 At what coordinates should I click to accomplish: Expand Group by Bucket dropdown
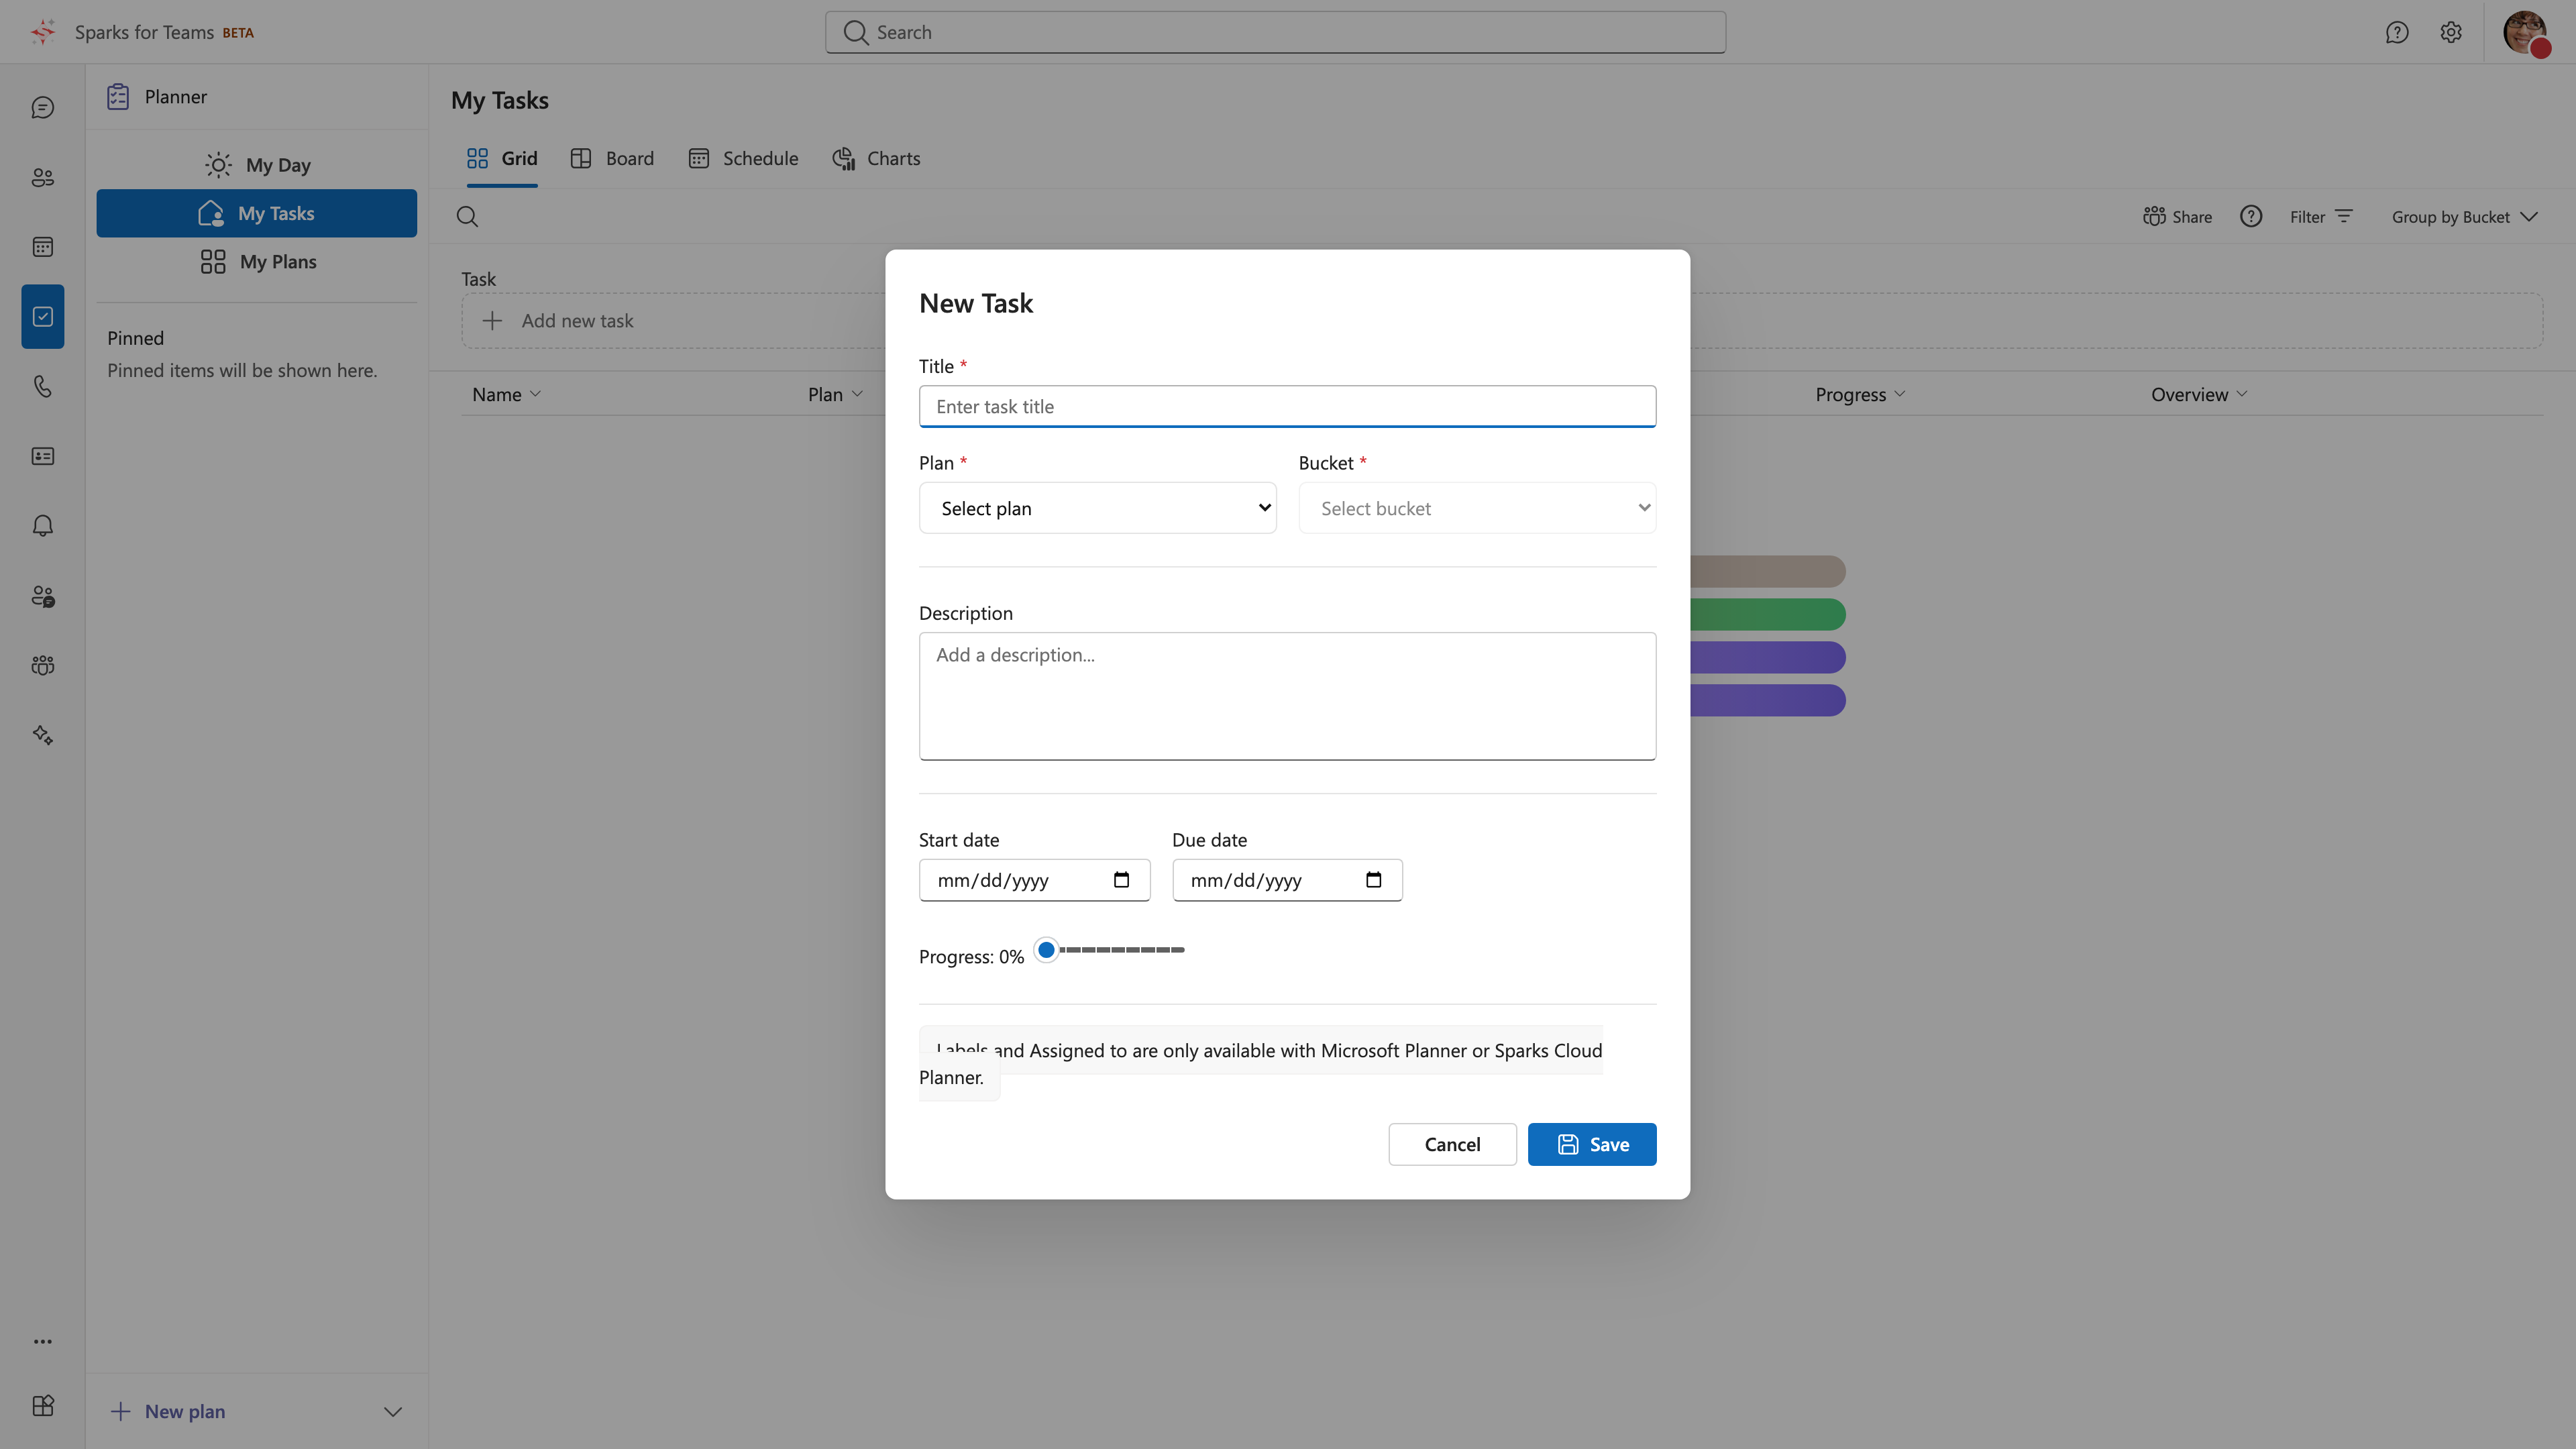(x=2464, y=217)
